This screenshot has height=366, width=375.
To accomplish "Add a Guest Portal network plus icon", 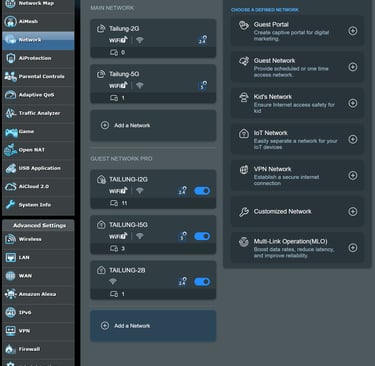I will tap(353, 31).
